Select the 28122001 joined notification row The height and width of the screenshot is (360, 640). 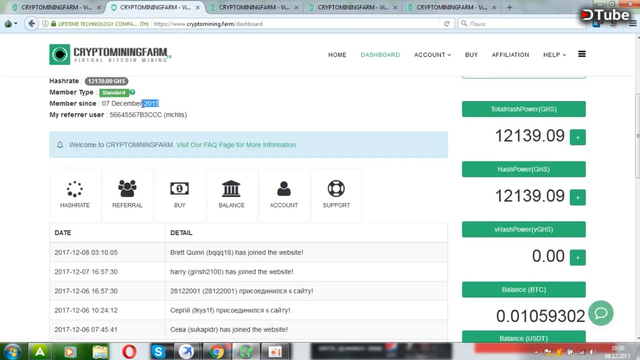click(249, 291)
